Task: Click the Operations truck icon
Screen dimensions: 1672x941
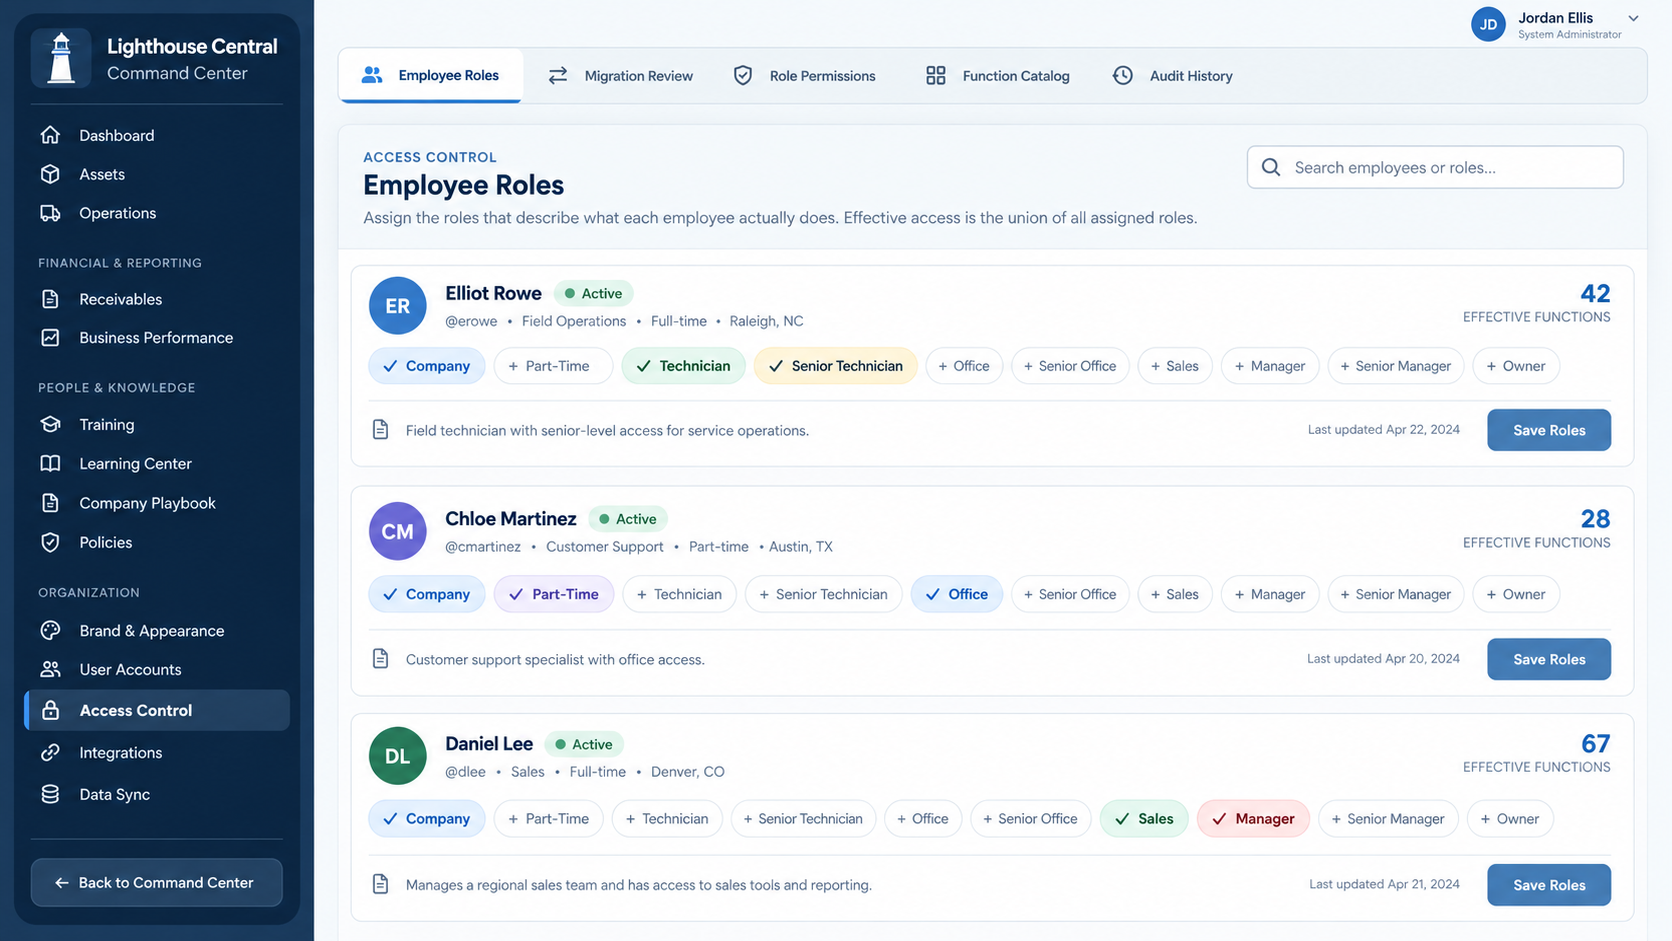Action: pos(50,213)
